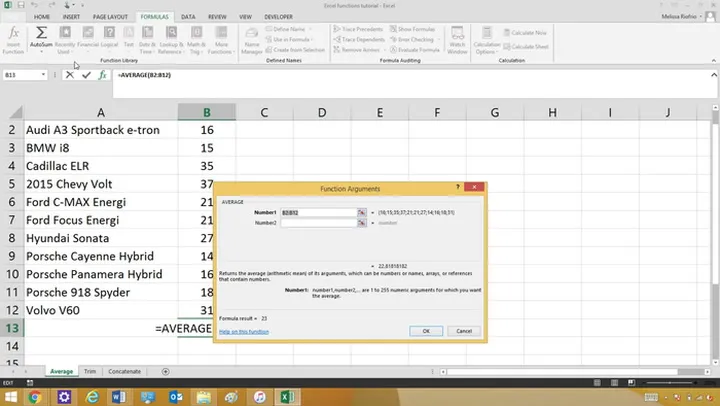Click Evaluate Formula in the ribbon
Image resolution: width=720 pixels, height=406 pixels.
coord(415,50)
